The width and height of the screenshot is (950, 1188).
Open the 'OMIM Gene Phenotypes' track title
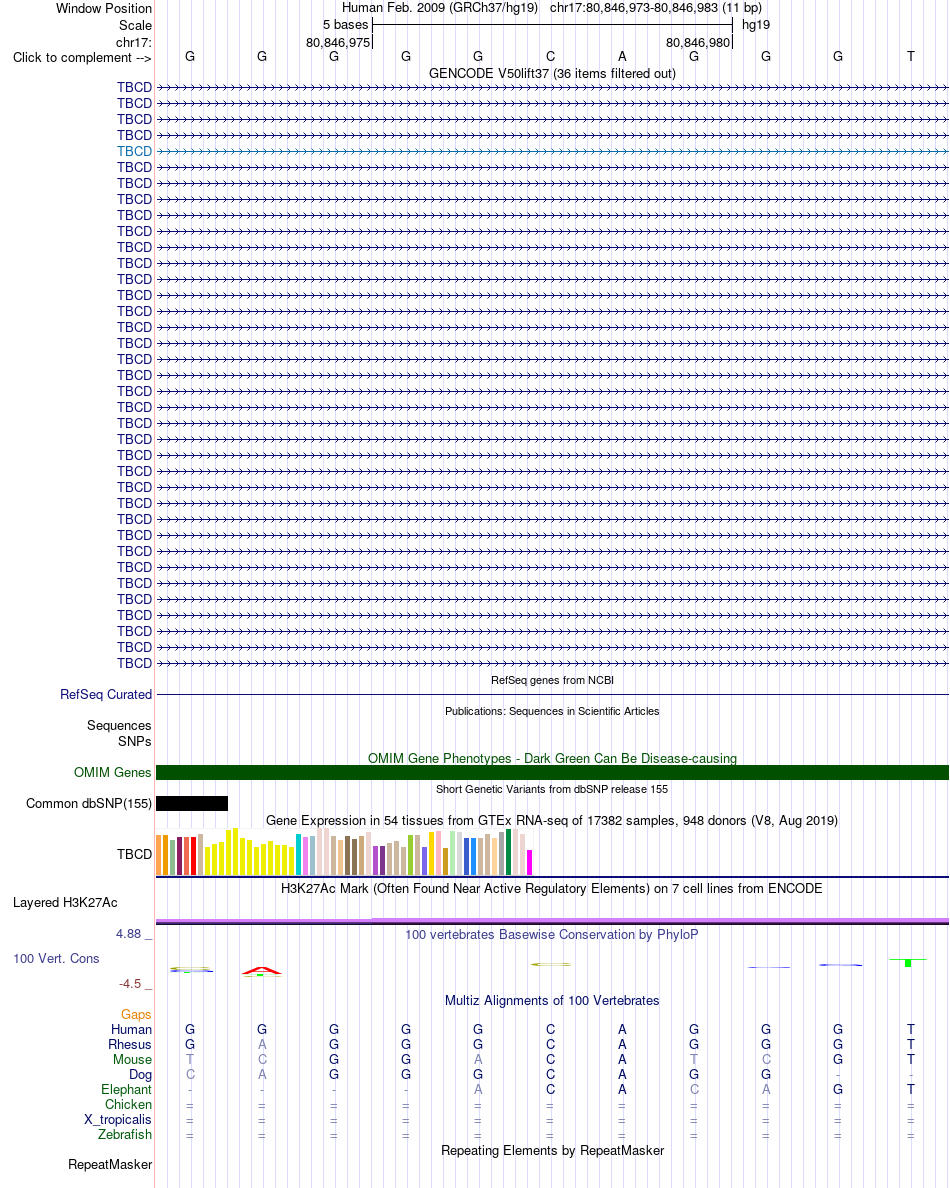pyautogui.click(x=552, y=758)
